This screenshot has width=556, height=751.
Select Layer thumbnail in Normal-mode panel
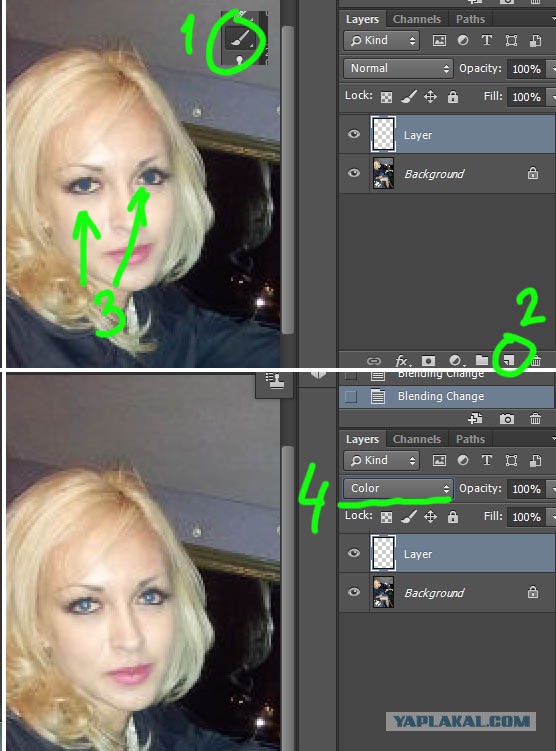click(383, 134)
